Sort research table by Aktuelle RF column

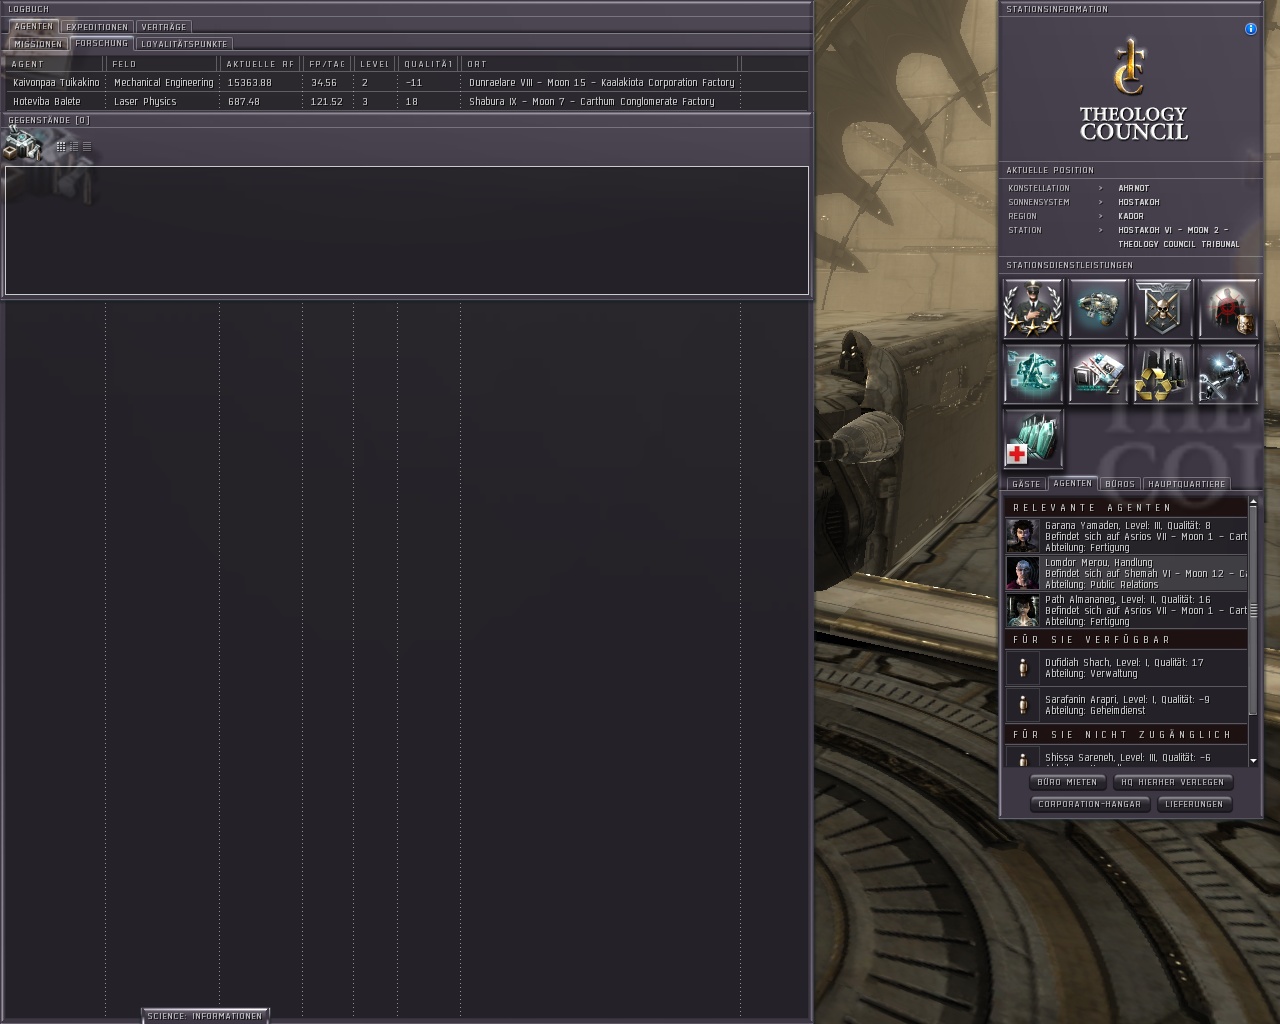(x=261, y=64)
